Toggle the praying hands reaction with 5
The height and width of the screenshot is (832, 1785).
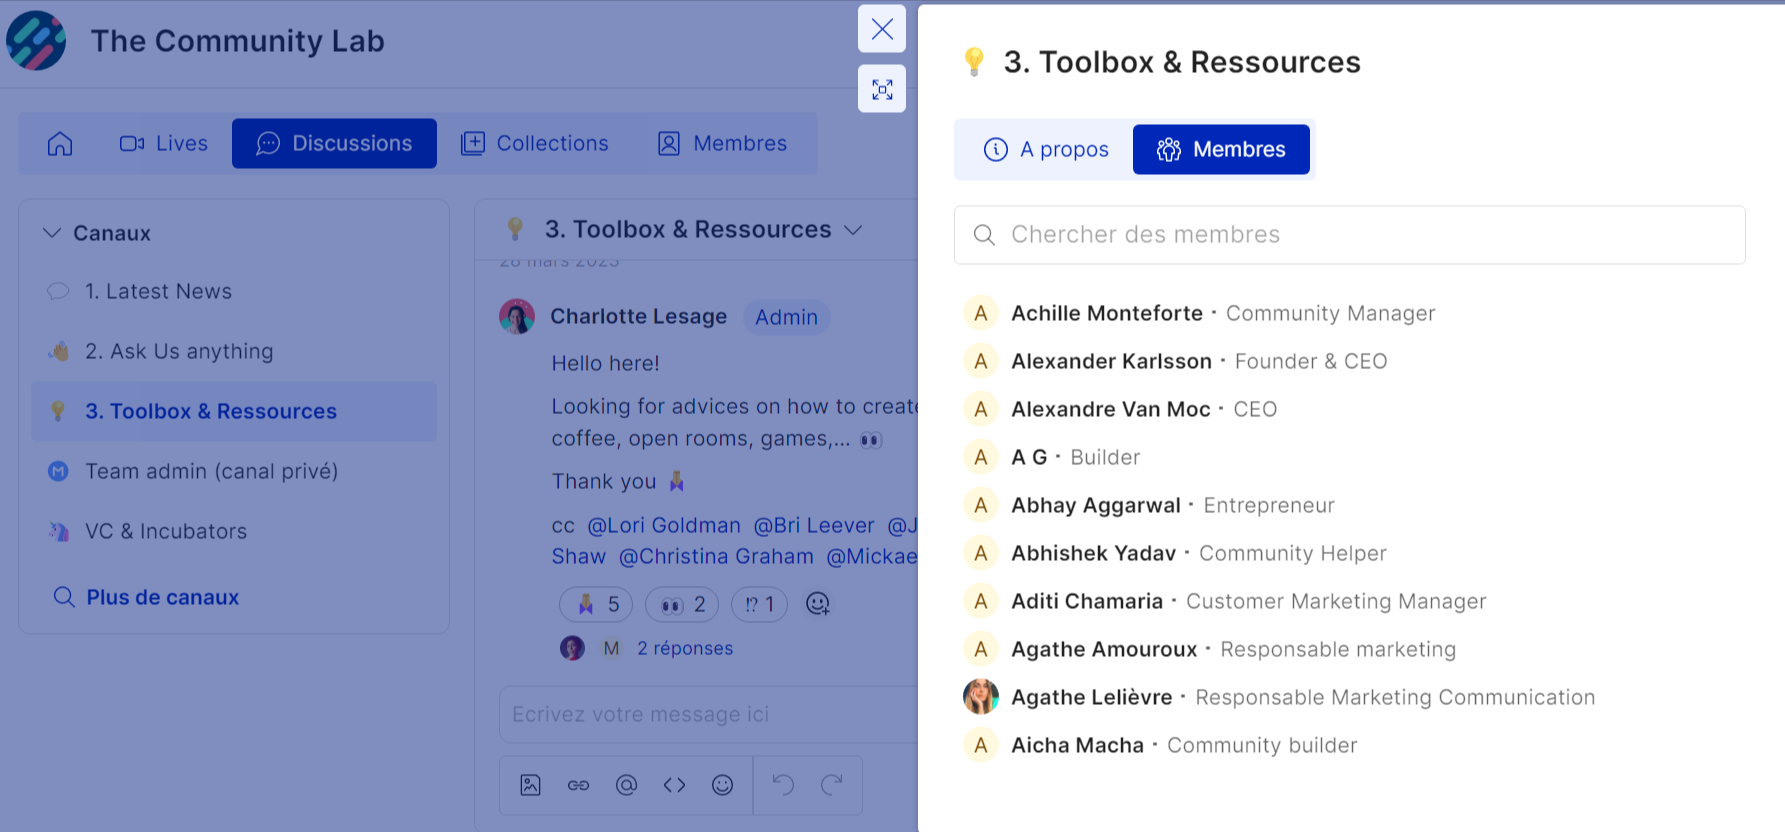pyautogui.click(x=596, y=604)
